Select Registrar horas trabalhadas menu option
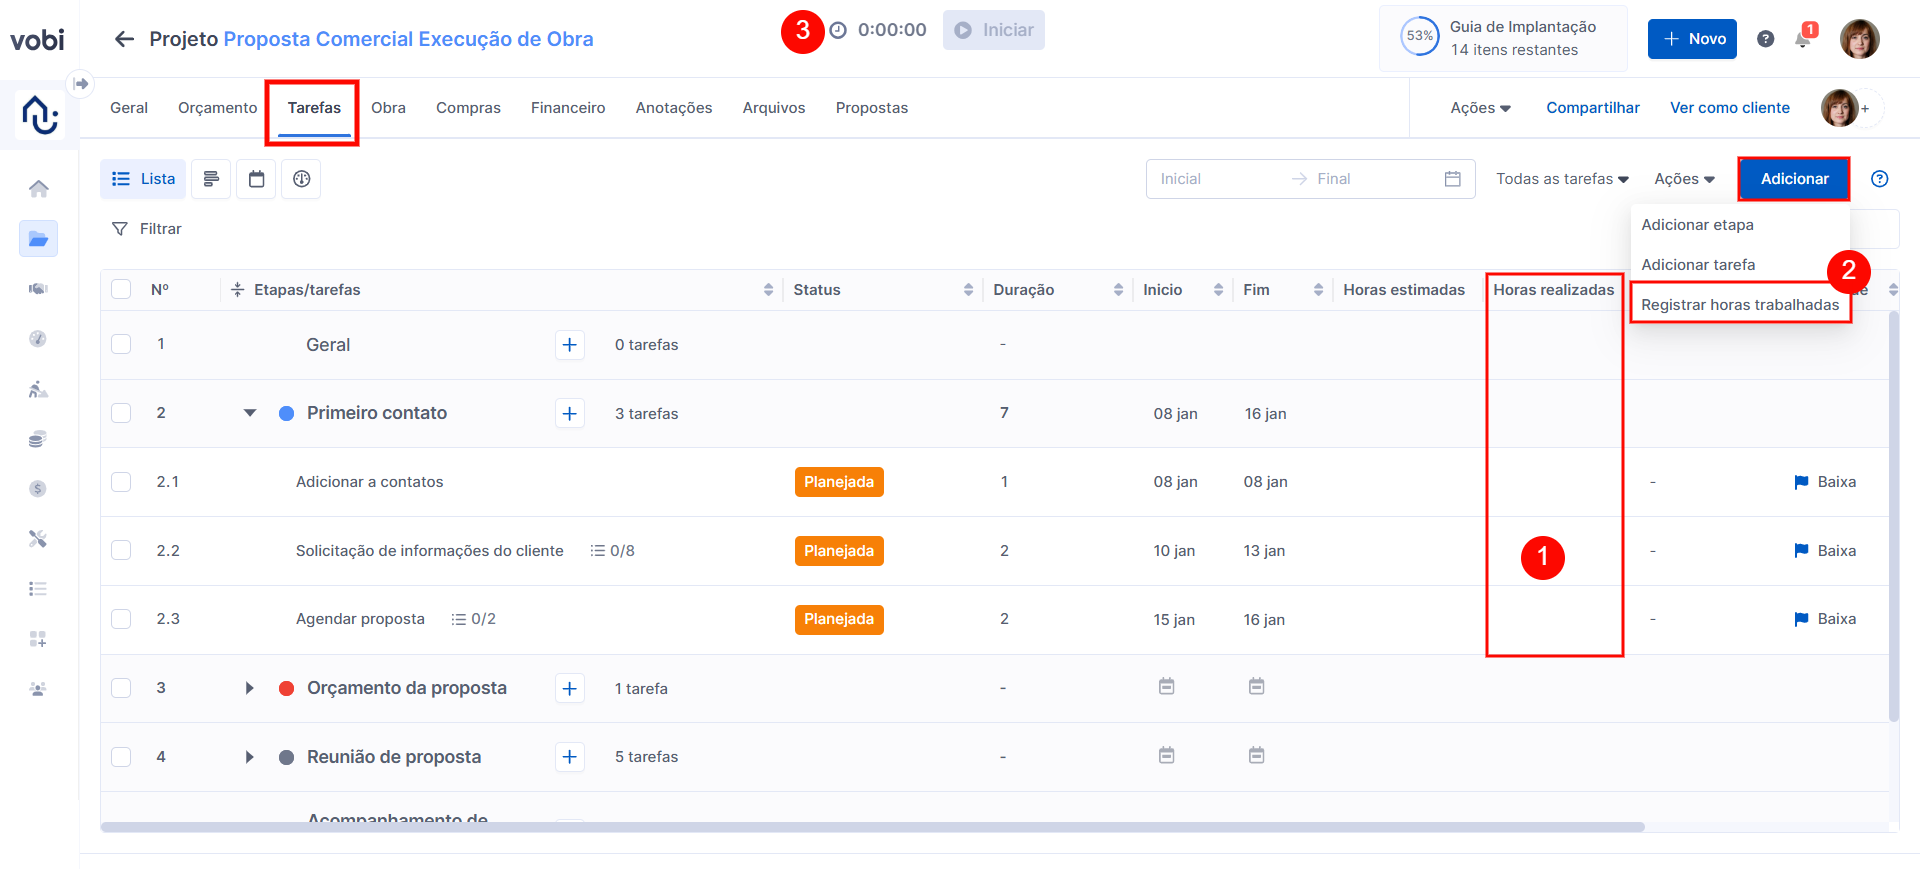Screen dimensions: 1920x869 tap(1739, 305)
